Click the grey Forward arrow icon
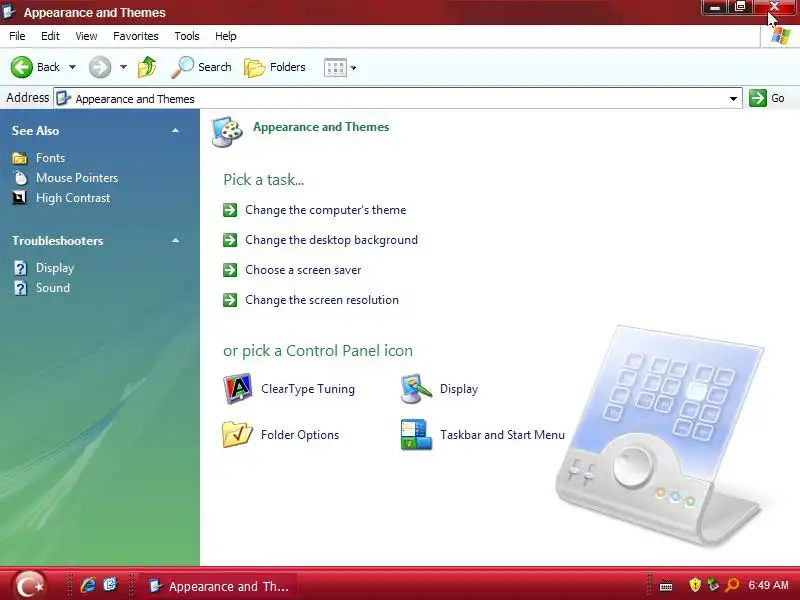800x600 pixels. (99, 67)
